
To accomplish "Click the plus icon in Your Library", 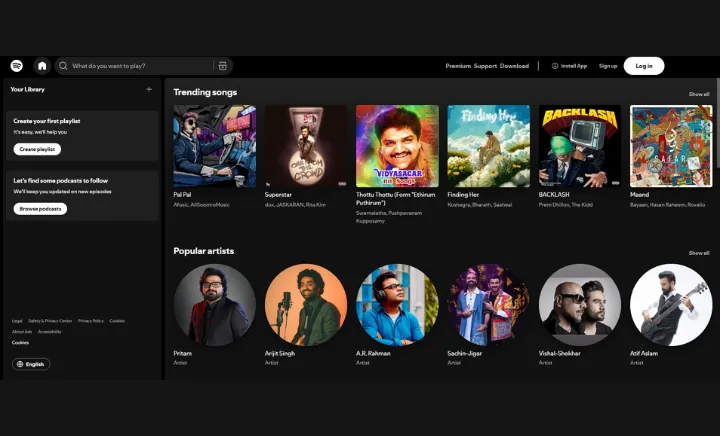I will pos(149,89).
